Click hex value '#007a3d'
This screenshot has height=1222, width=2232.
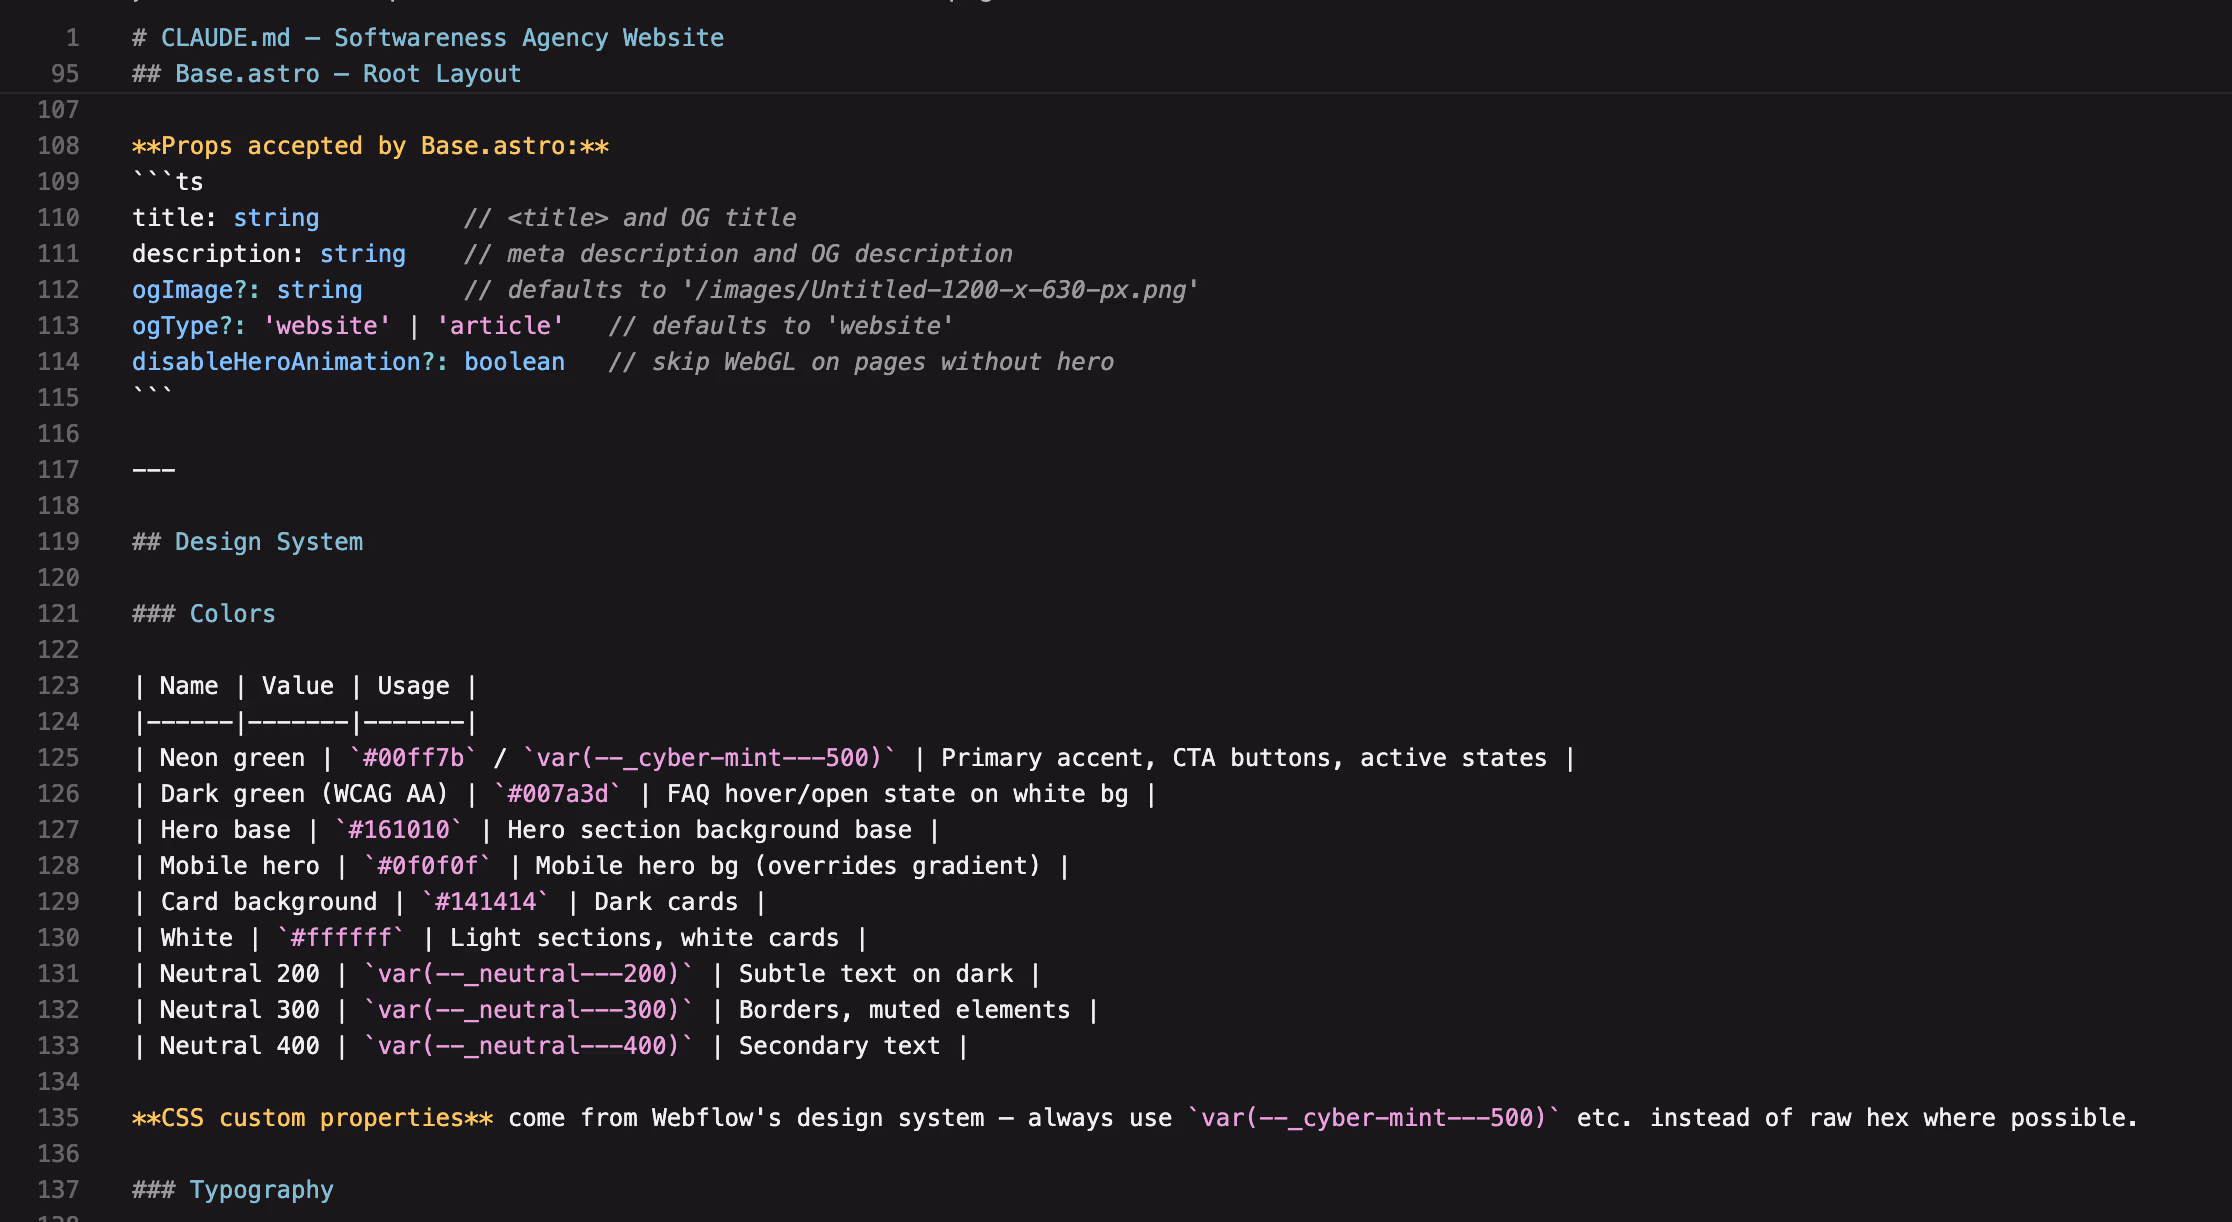click(558, 794)
